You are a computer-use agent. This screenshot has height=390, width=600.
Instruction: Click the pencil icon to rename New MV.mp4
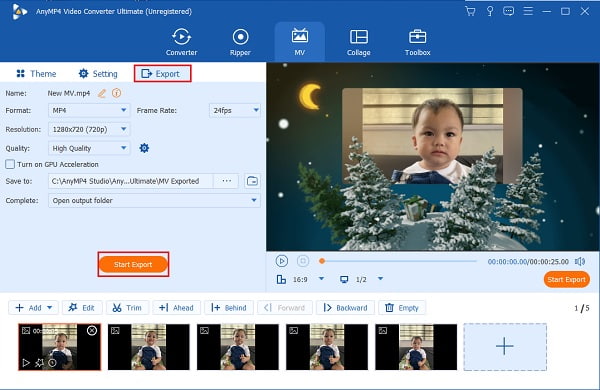click(101, 93)
